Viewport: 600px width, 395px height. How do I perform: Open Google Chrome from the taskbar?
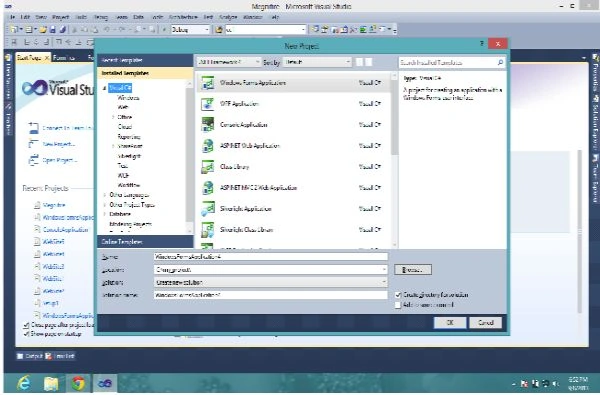78,383
